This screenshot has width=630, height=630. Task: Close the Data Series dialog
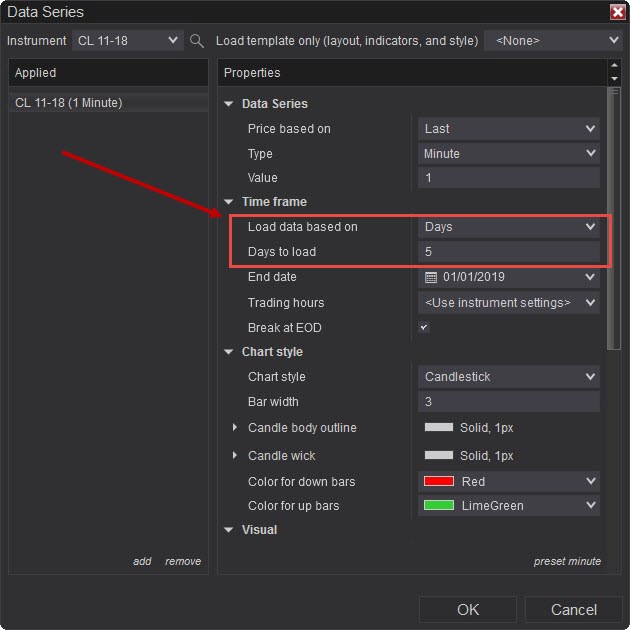(618, 12)
